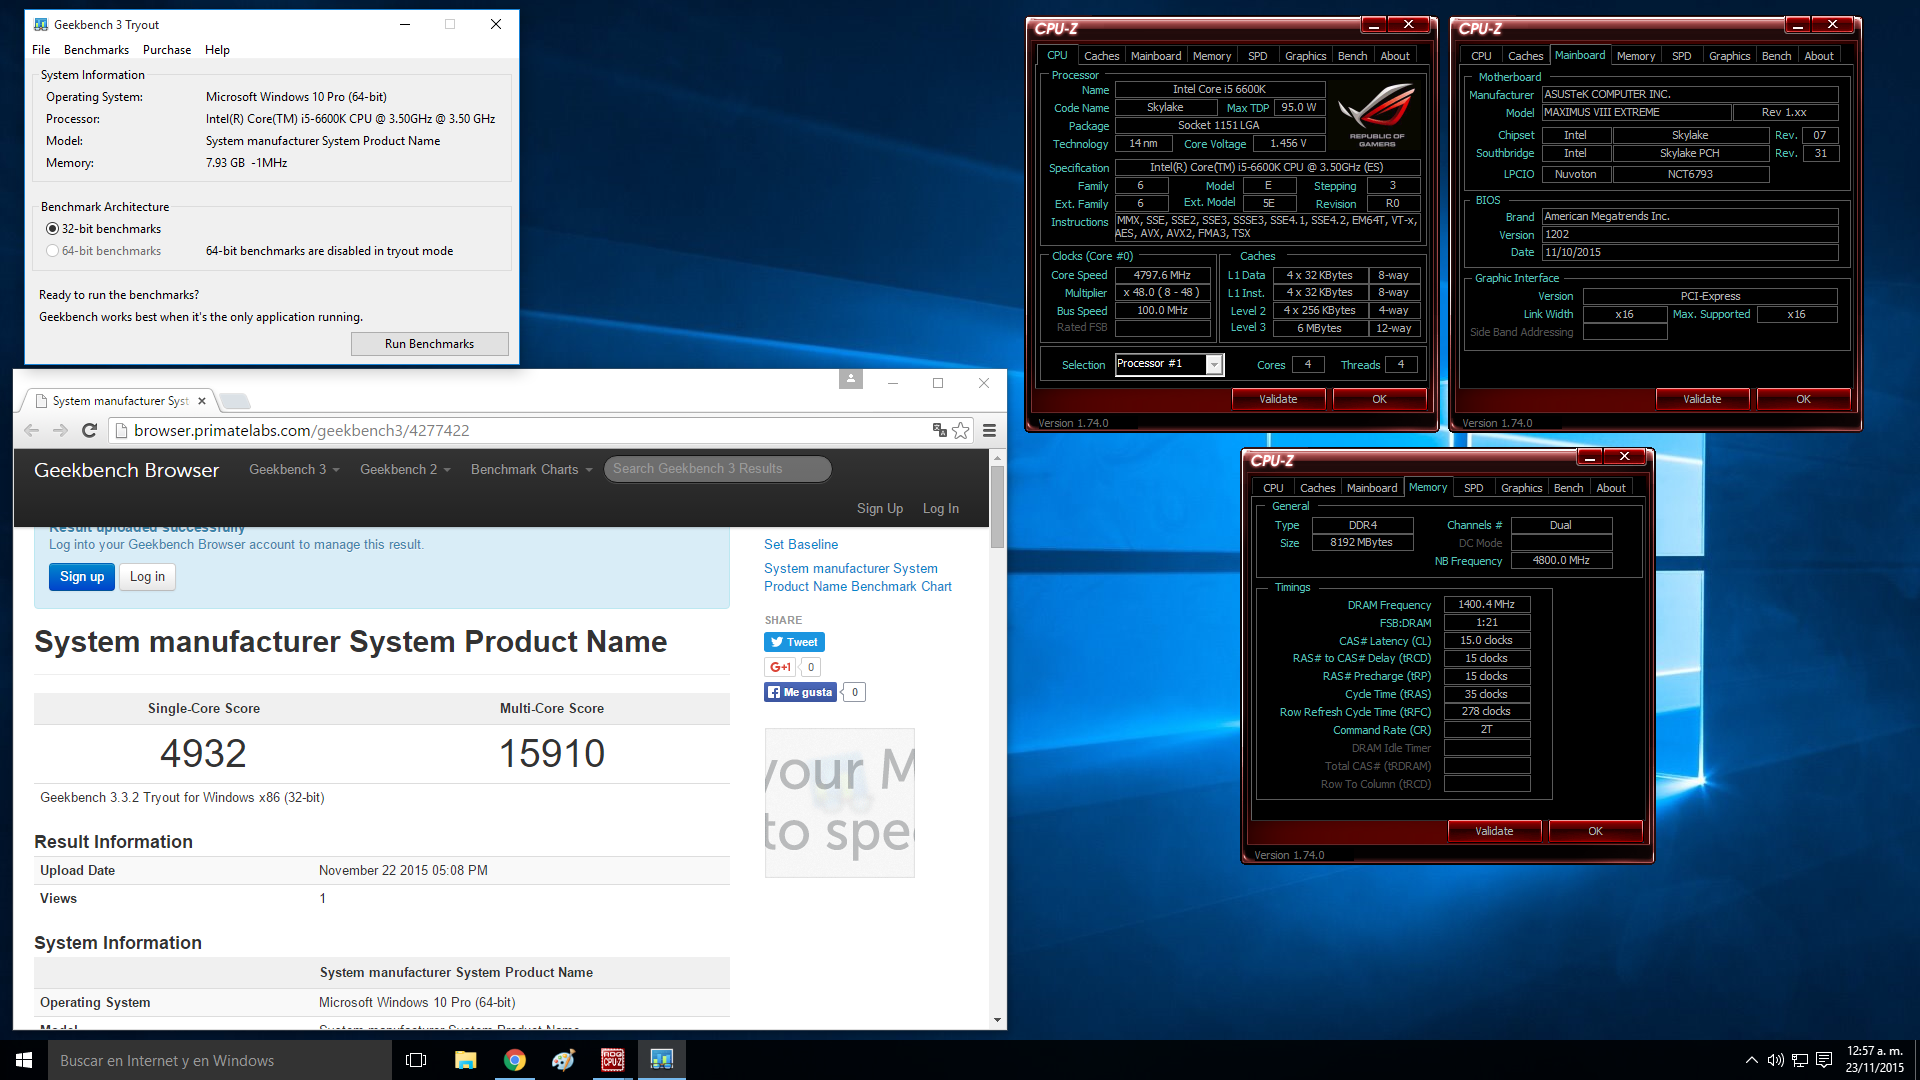The height and width of the screenshot is (1080, 1920).
Task: Click the taskbar clock and date
Action: (1875, 1060)
